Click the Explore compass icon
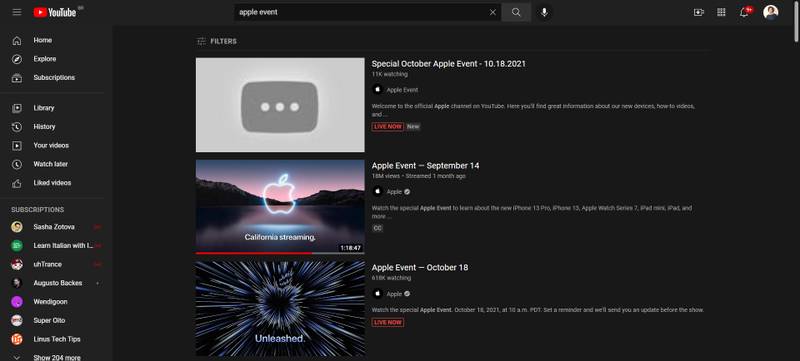The image size is (800, 361). tap(17, 59)
